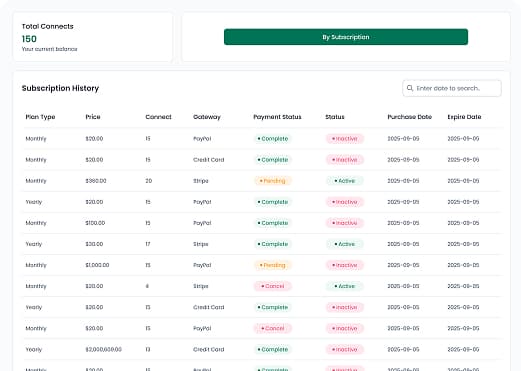The image size is (521, 371).
Task: Click the expire date in the $1,000.00 row
Action: (x=463, y=265)
